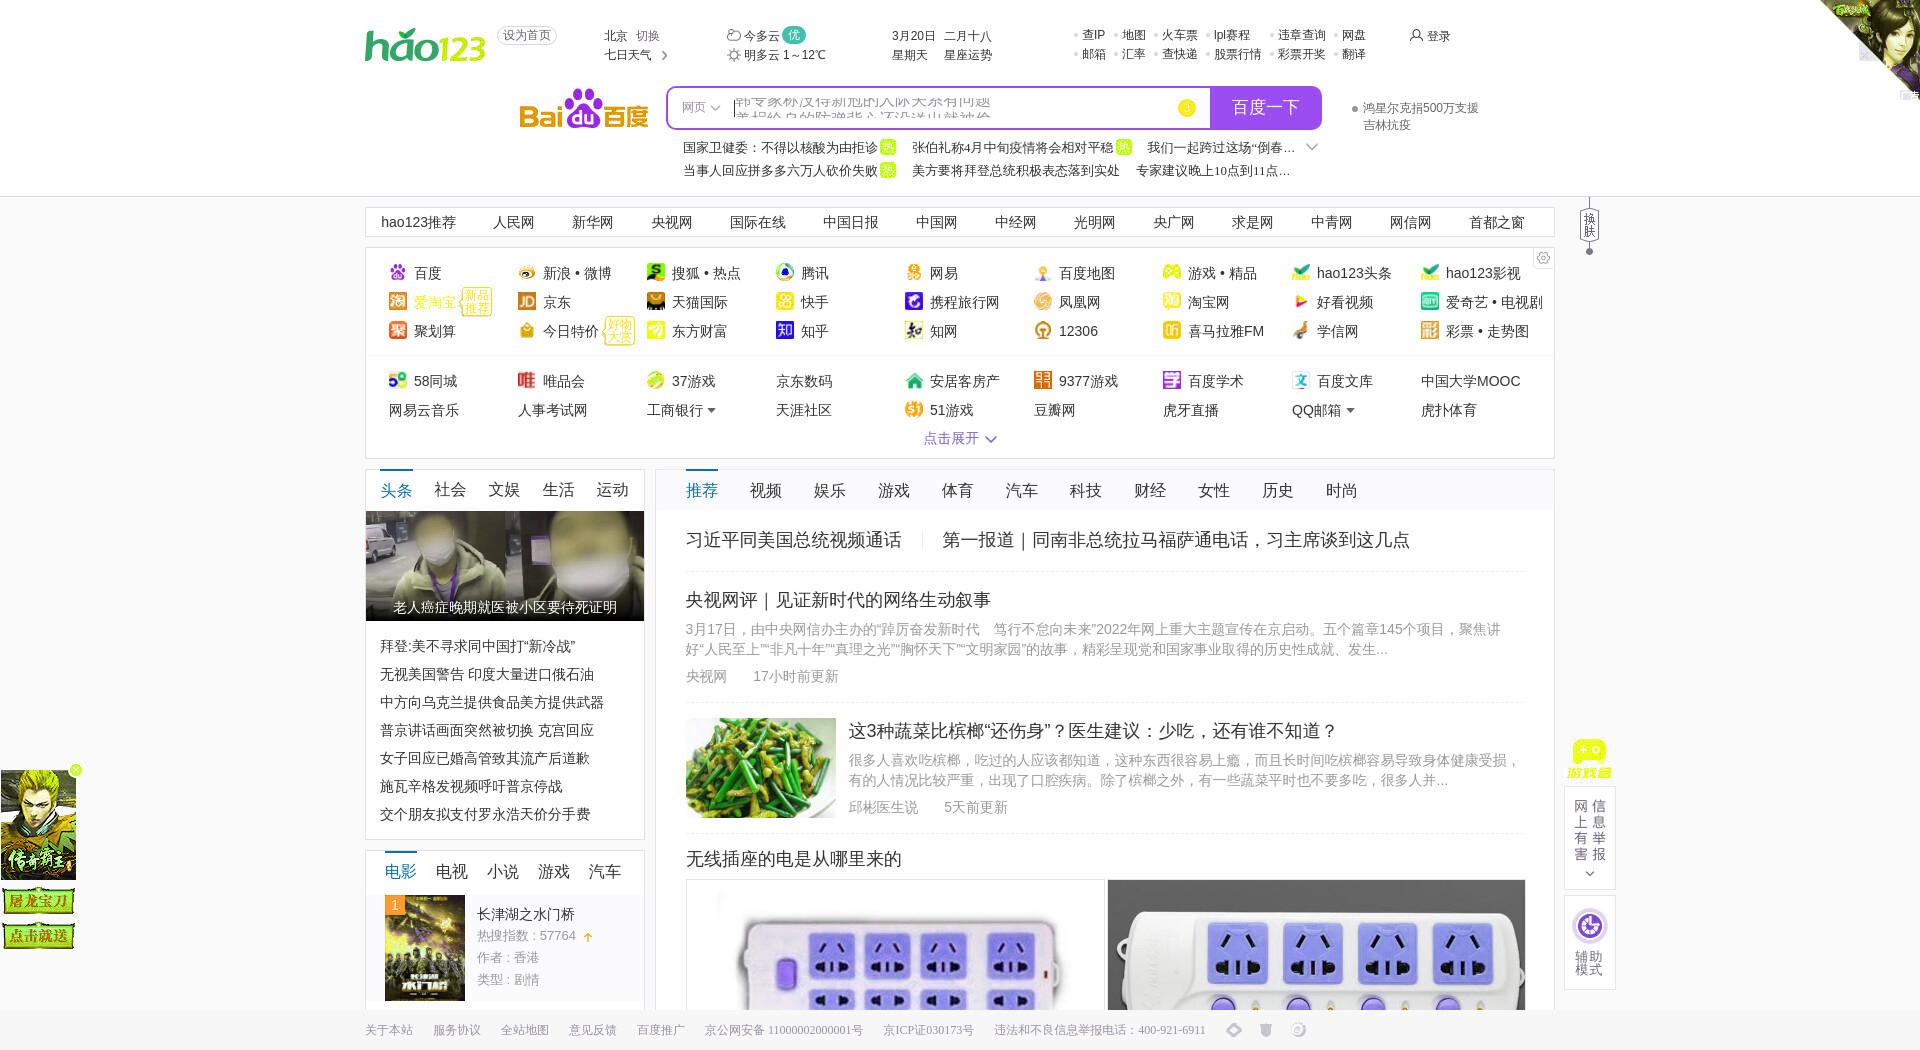The image size is (1920, 1050).
Task: Open headline 拜登:美不寻求同中国打"新冷战"
Action: click(478, 646)
